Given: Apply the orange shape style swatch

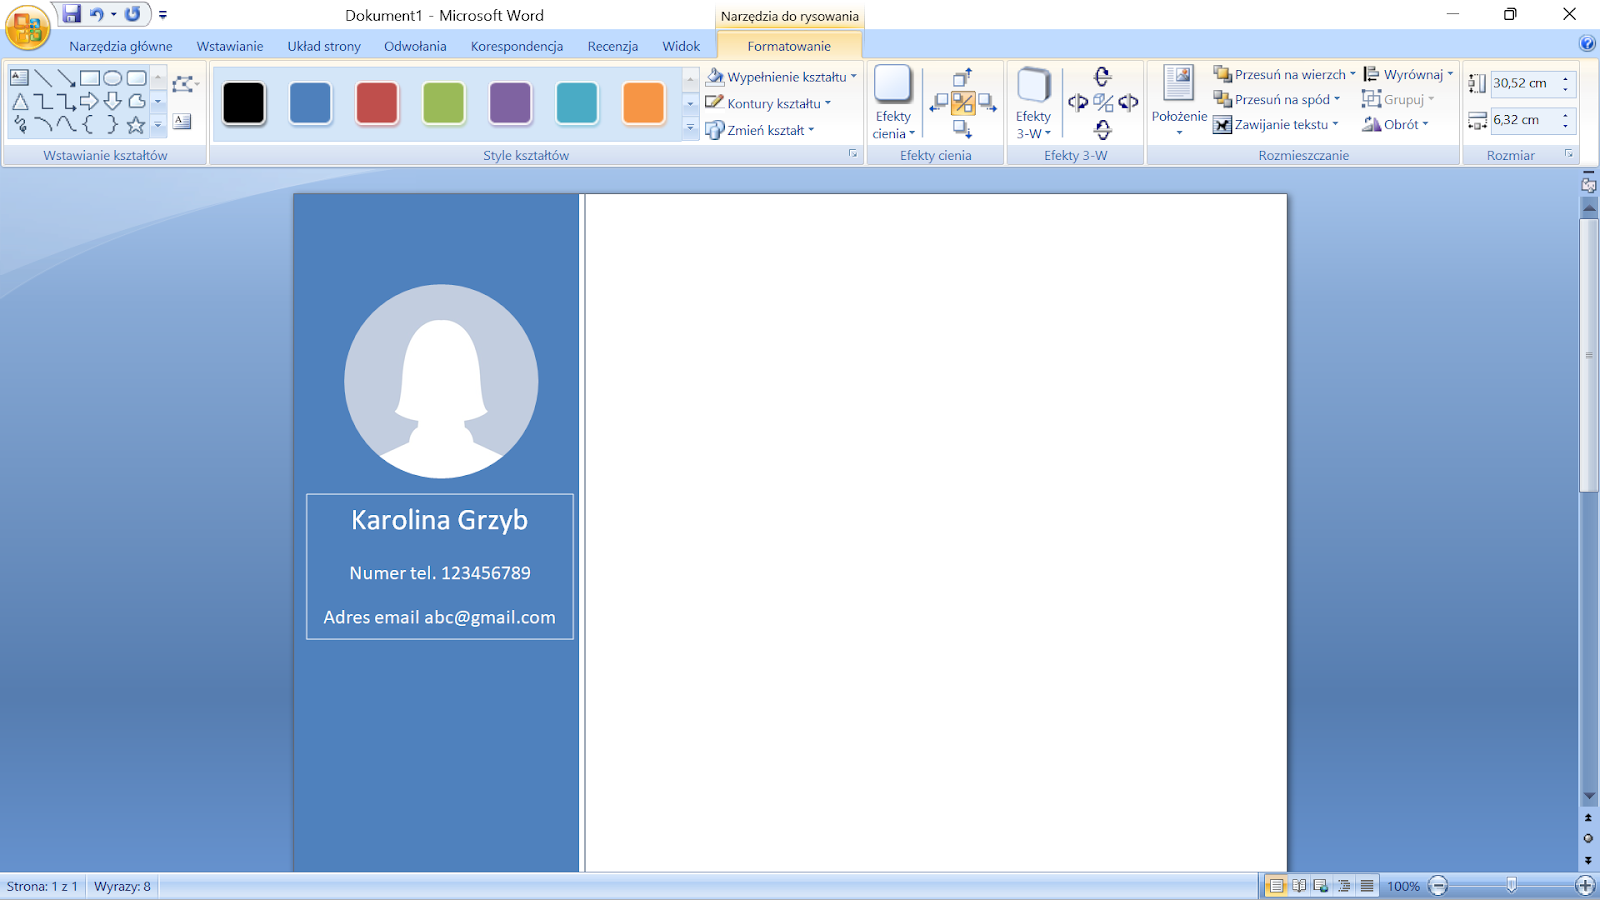Looking at the screenshot, I should (x=643, y=103).
